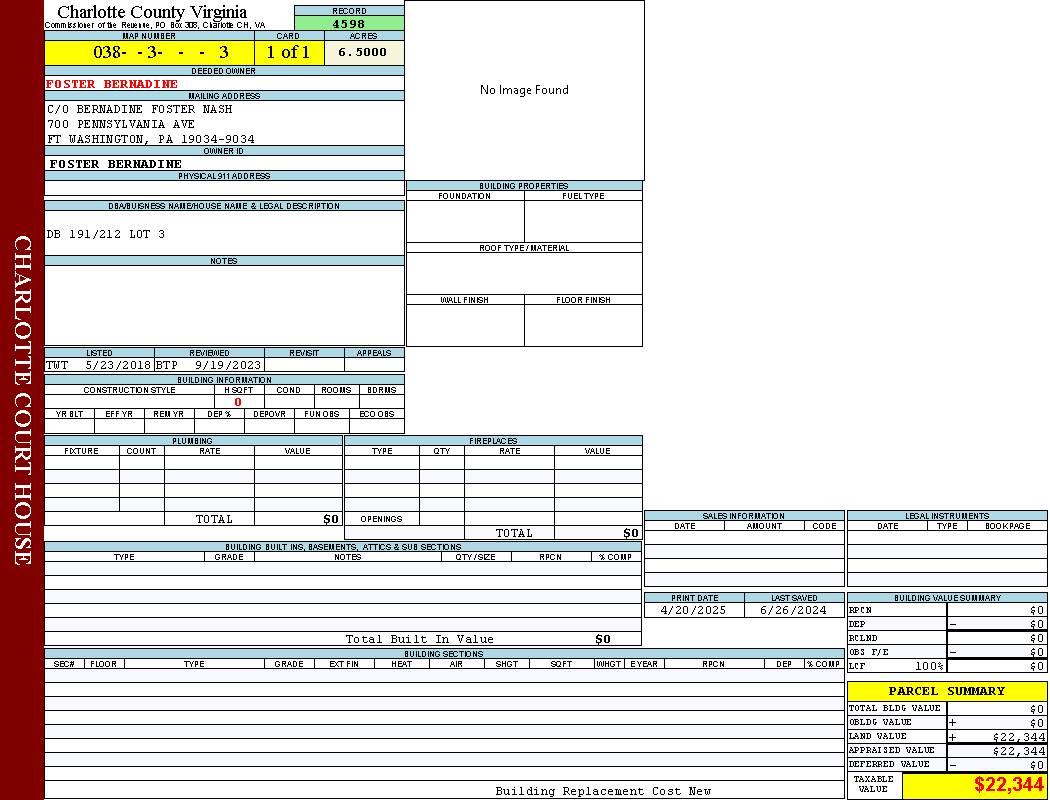
Task: Click the Owner ID Foster Bernadine field
Action: pyautogui.click(x=116, y=164)
